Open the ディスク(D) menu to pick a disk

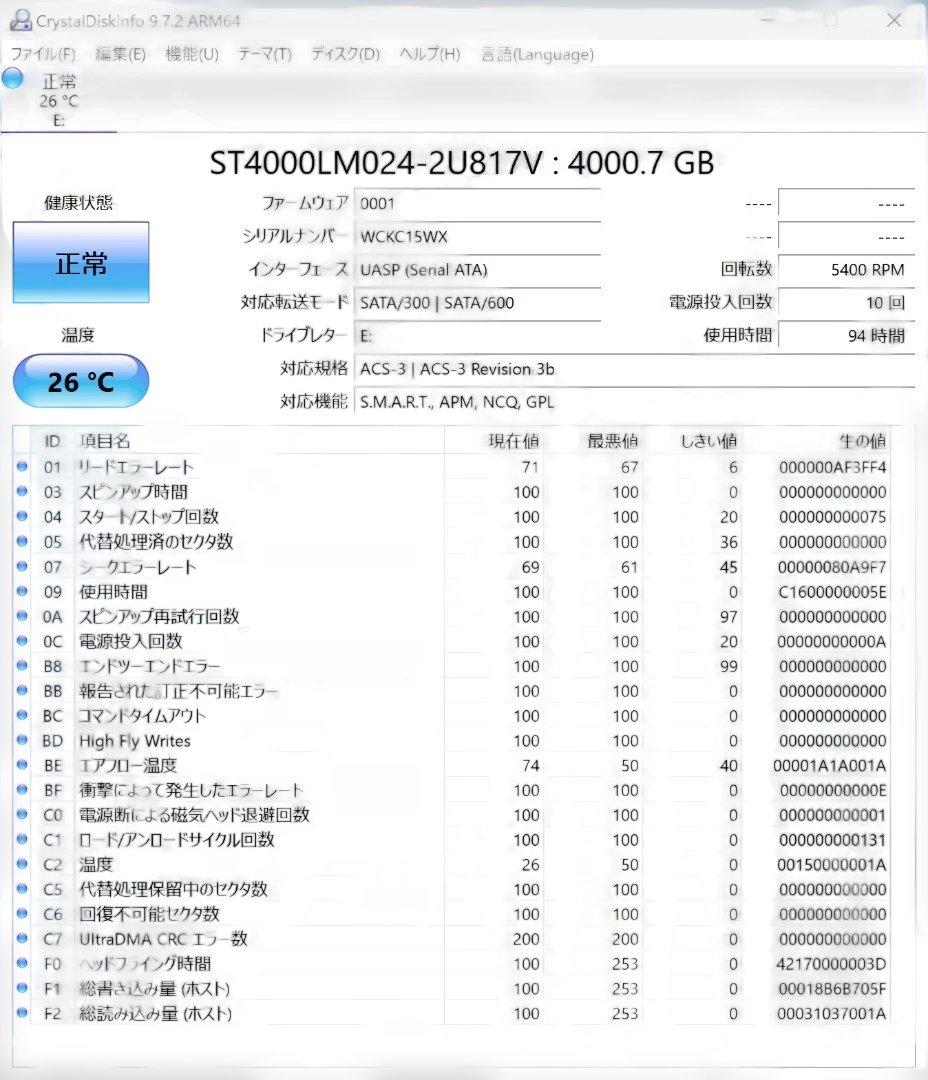point(343,55)
